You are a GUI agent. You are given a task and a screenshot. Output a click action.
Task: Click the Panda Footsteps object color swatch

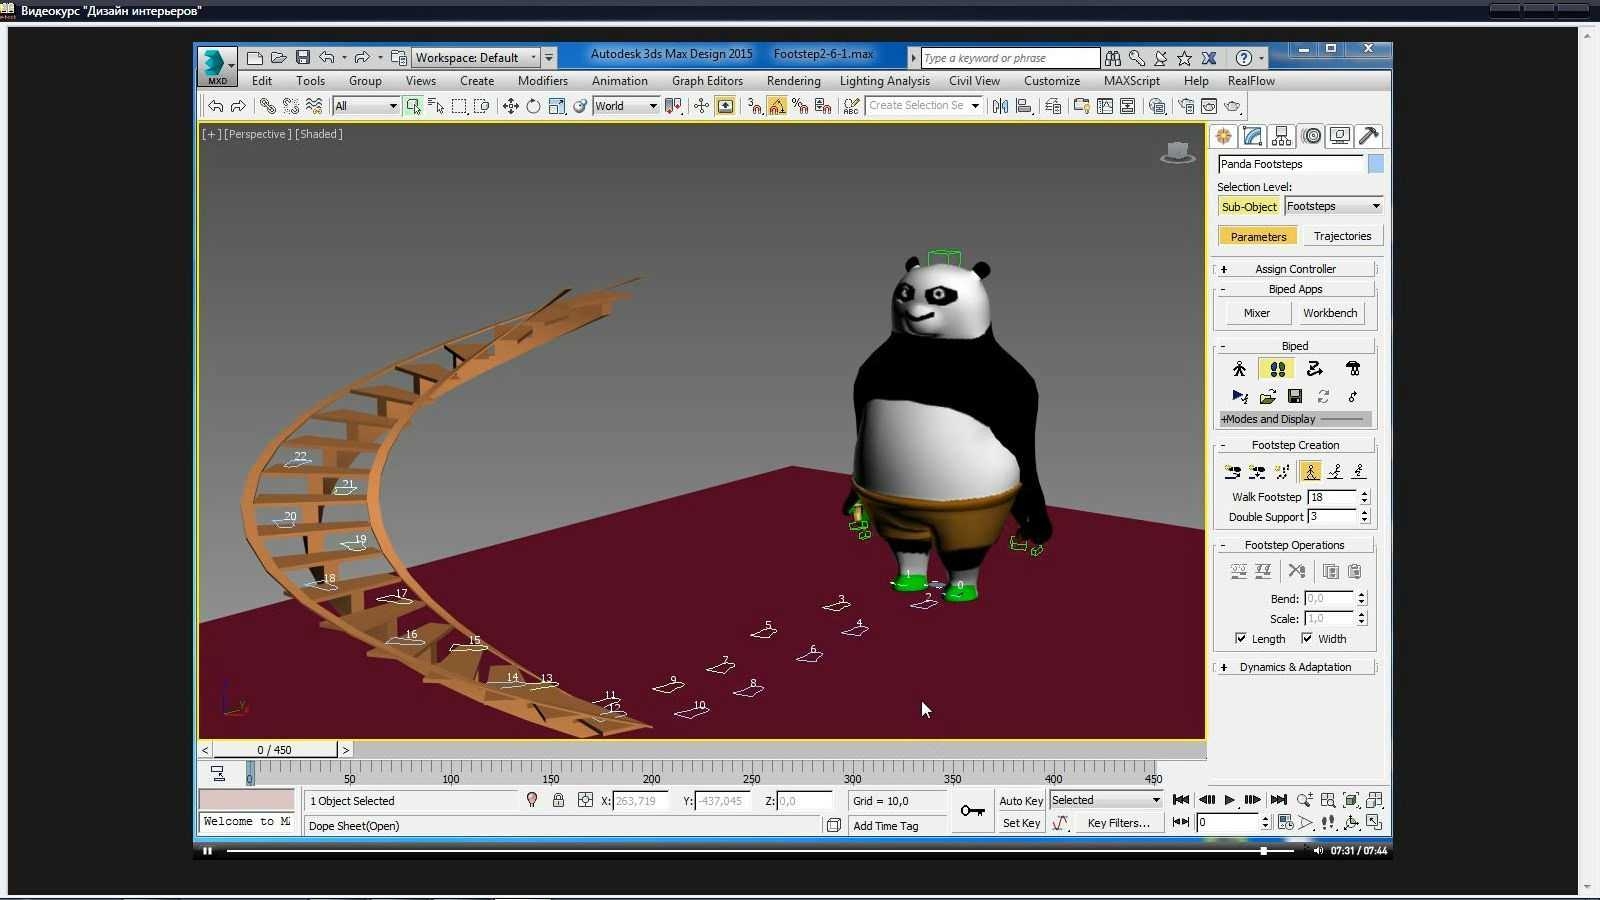click(x=1376, y=164)
